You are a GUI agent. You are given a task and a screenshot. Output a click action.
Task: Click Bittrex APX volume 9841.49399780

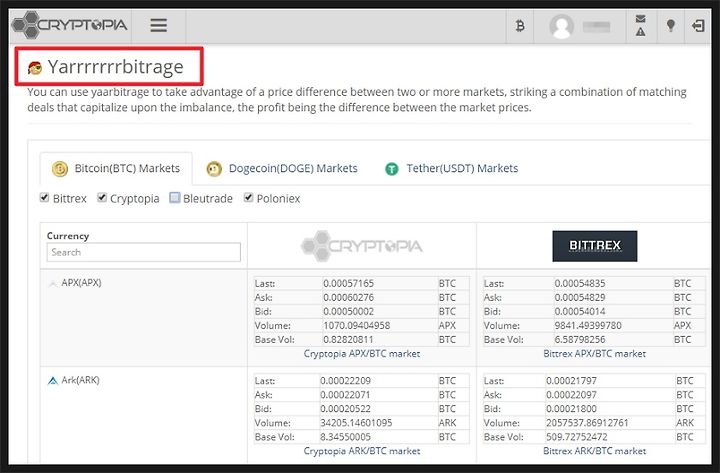pyautogui.click(x=588, y=326)
